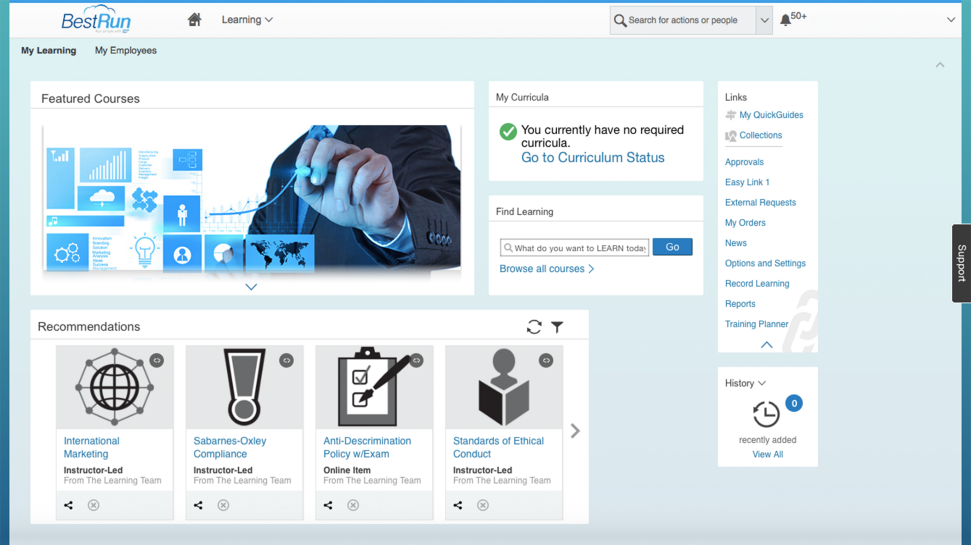Share the International Marketing course

[x=69, y=505]
